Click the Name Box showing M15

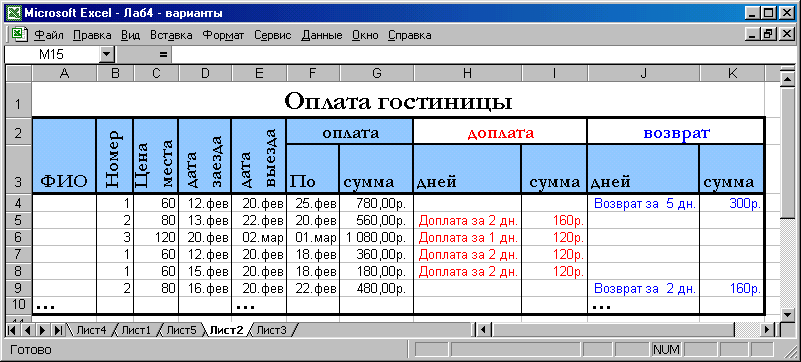click(52, 54)
